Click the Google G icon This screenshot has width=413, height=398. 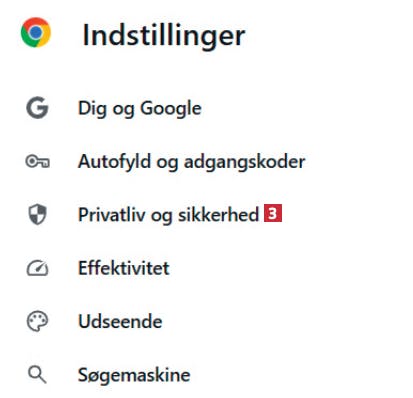coord(37,108)
